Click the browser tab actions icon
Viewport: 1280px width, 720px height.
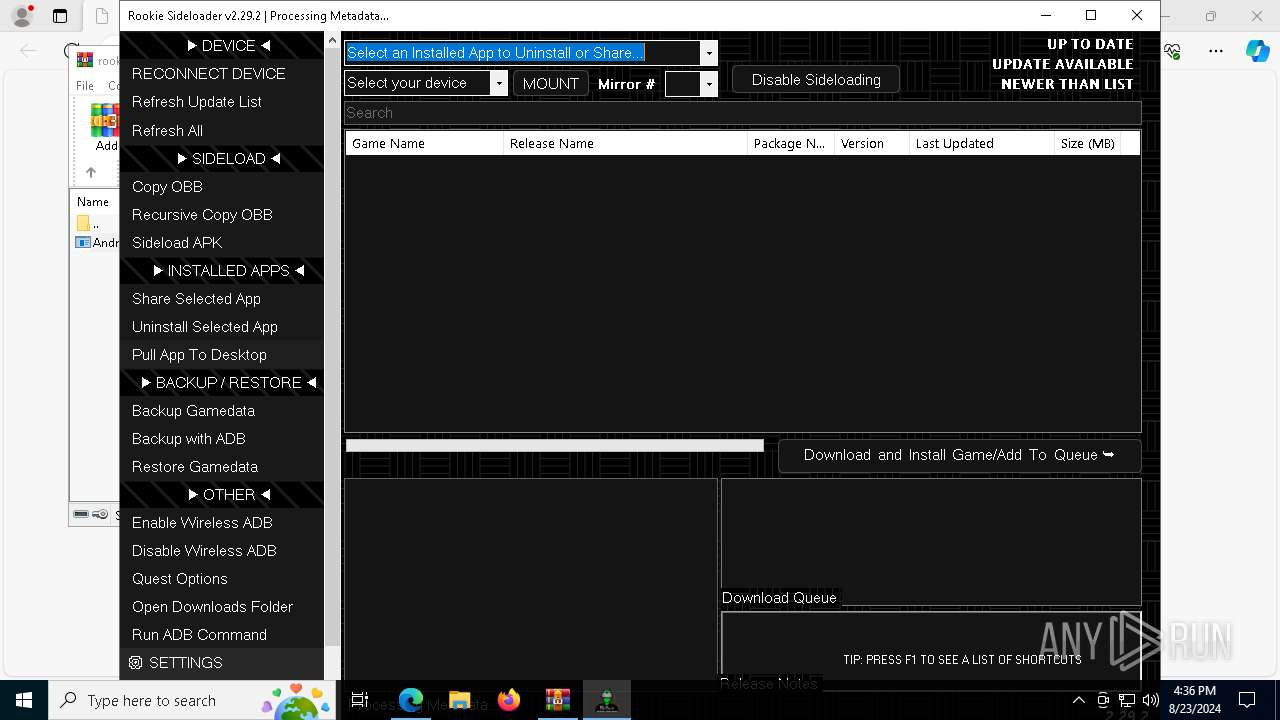[60, 16]
